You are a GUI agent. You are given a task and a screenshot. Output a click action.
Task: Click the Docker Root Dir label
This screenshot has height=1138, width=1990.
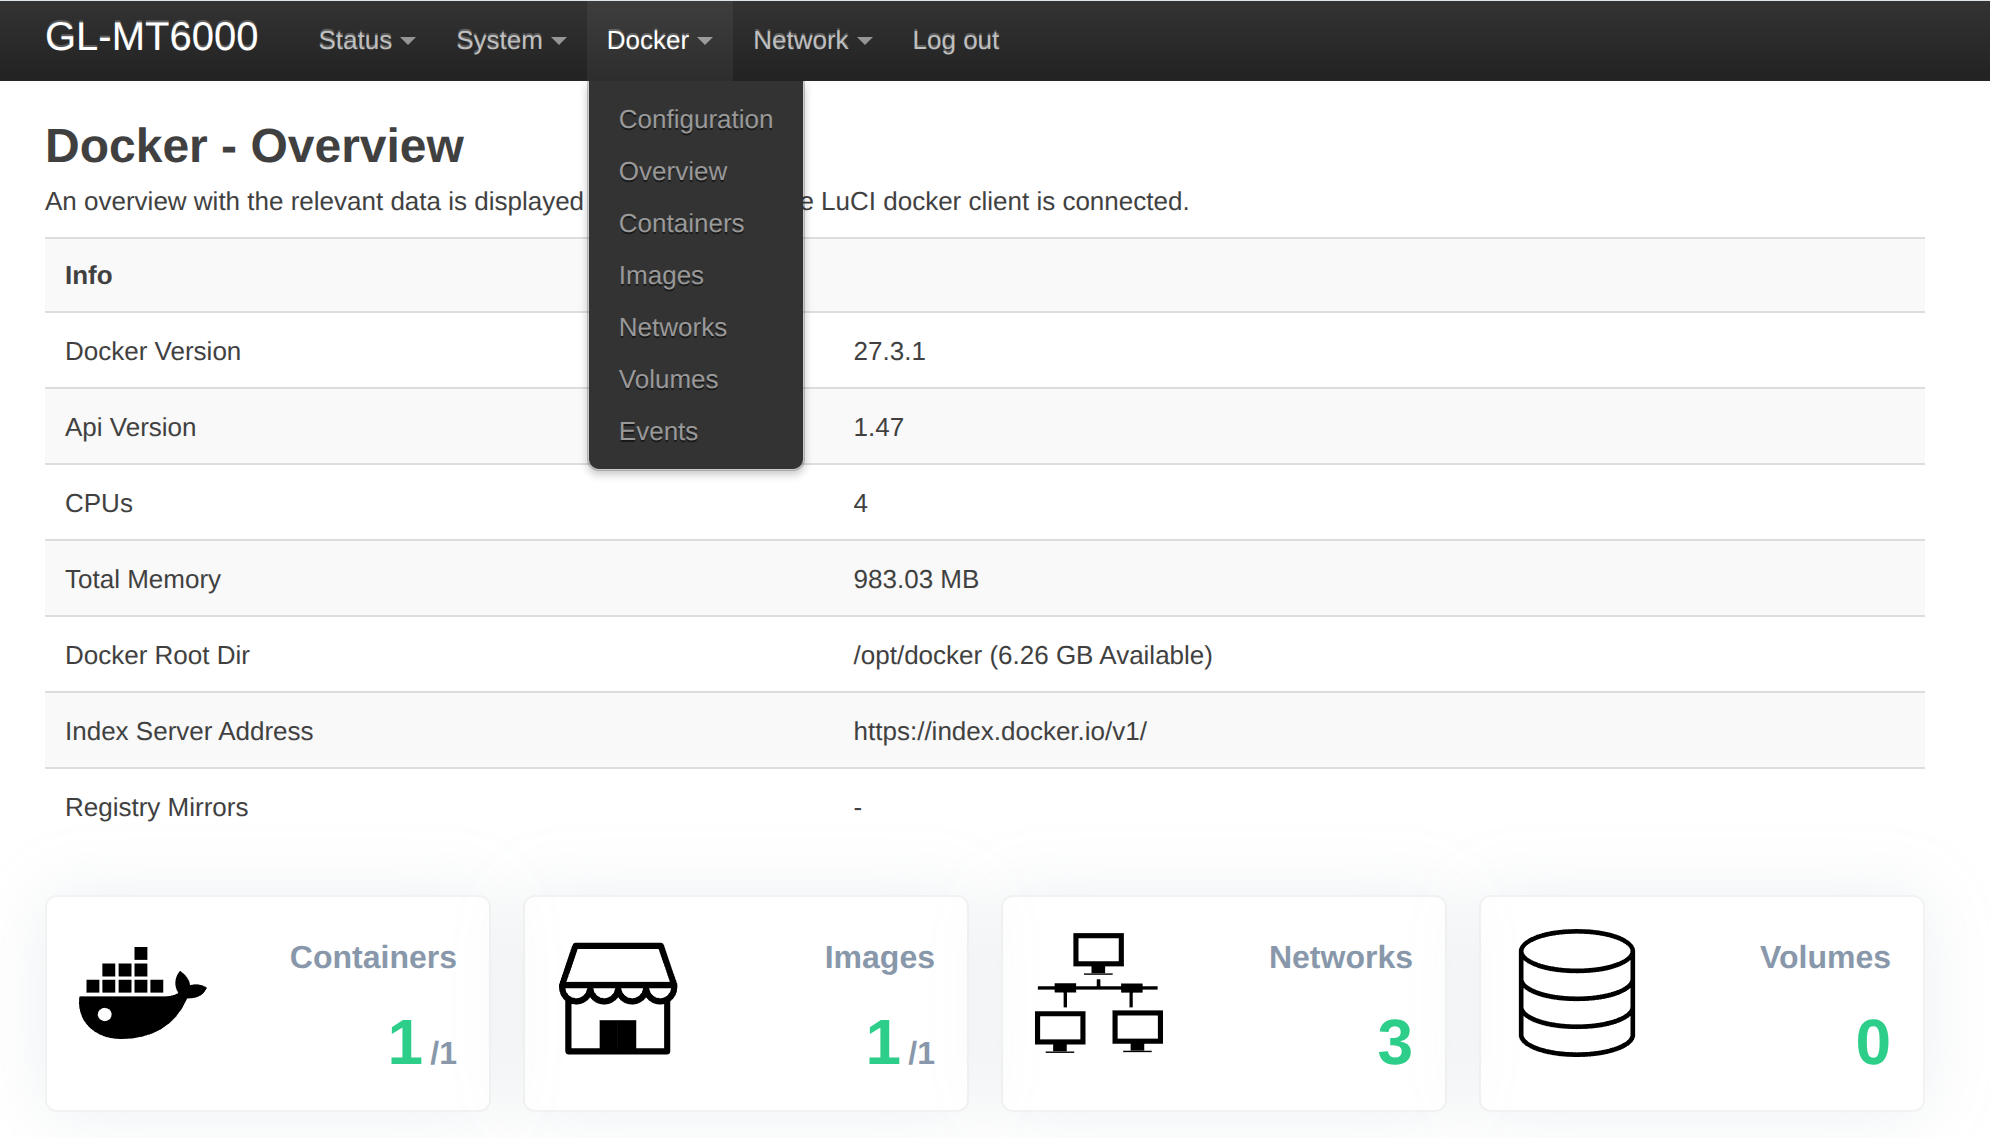click(157, 655)
